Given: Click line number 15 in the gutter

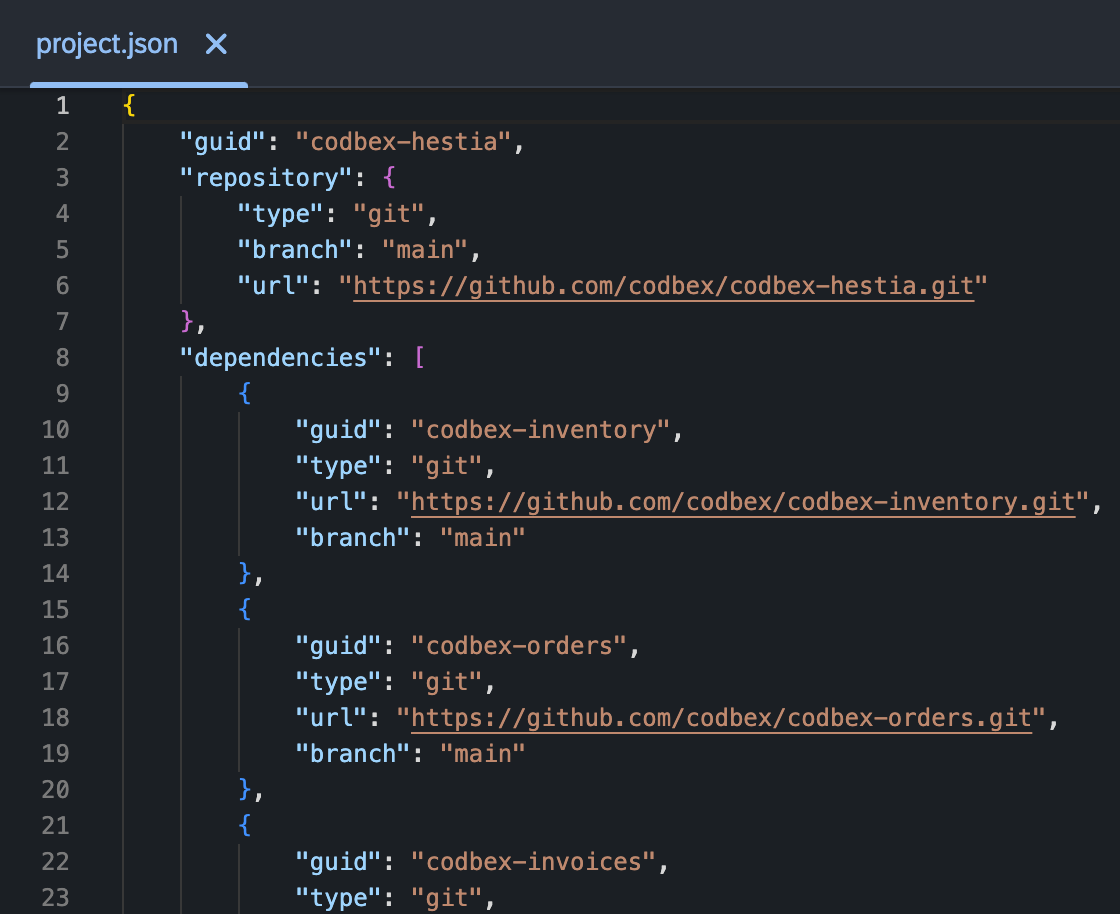Looking at the screenshot, I should point(56,609).
